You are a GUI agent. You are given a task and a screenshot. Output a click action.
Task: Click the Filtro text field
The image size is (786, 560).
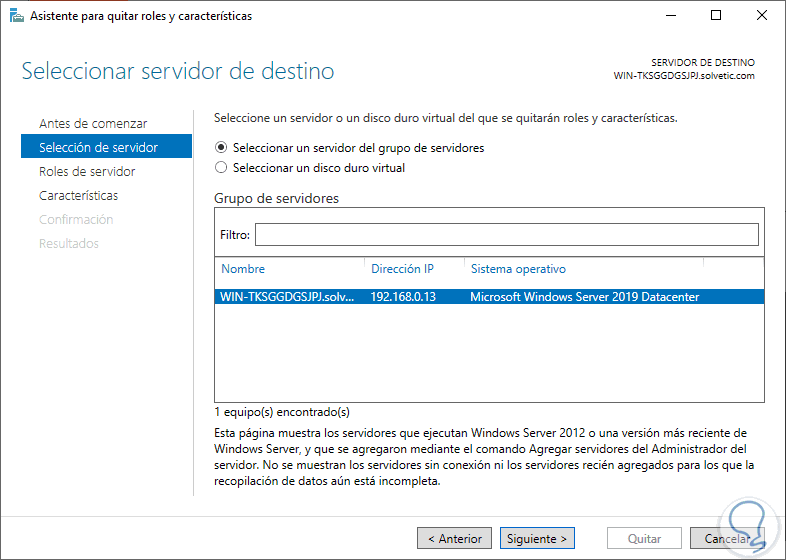506,235
